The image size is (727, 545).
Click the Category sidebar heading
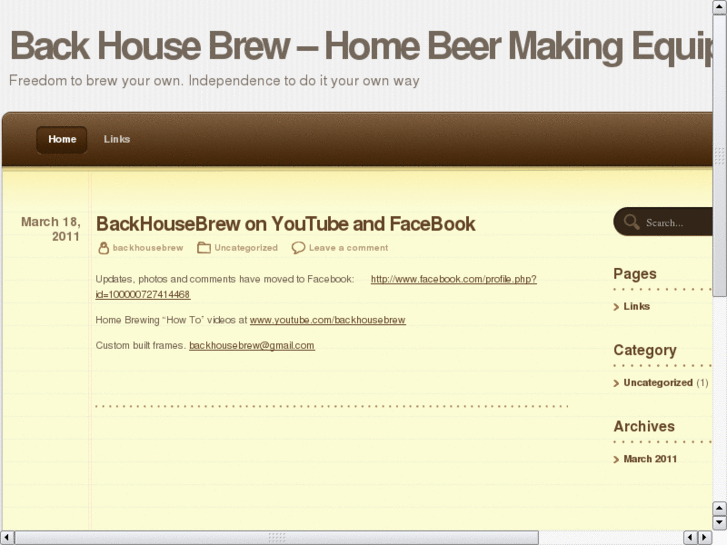click(645, 350)
